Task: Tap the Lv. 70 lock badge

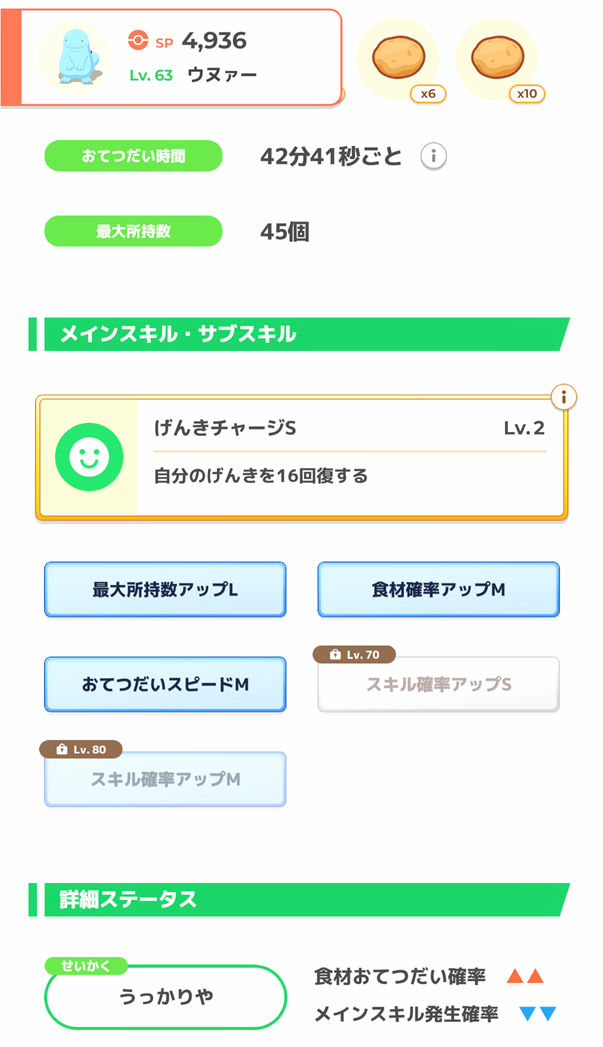Action: [354, 655]
